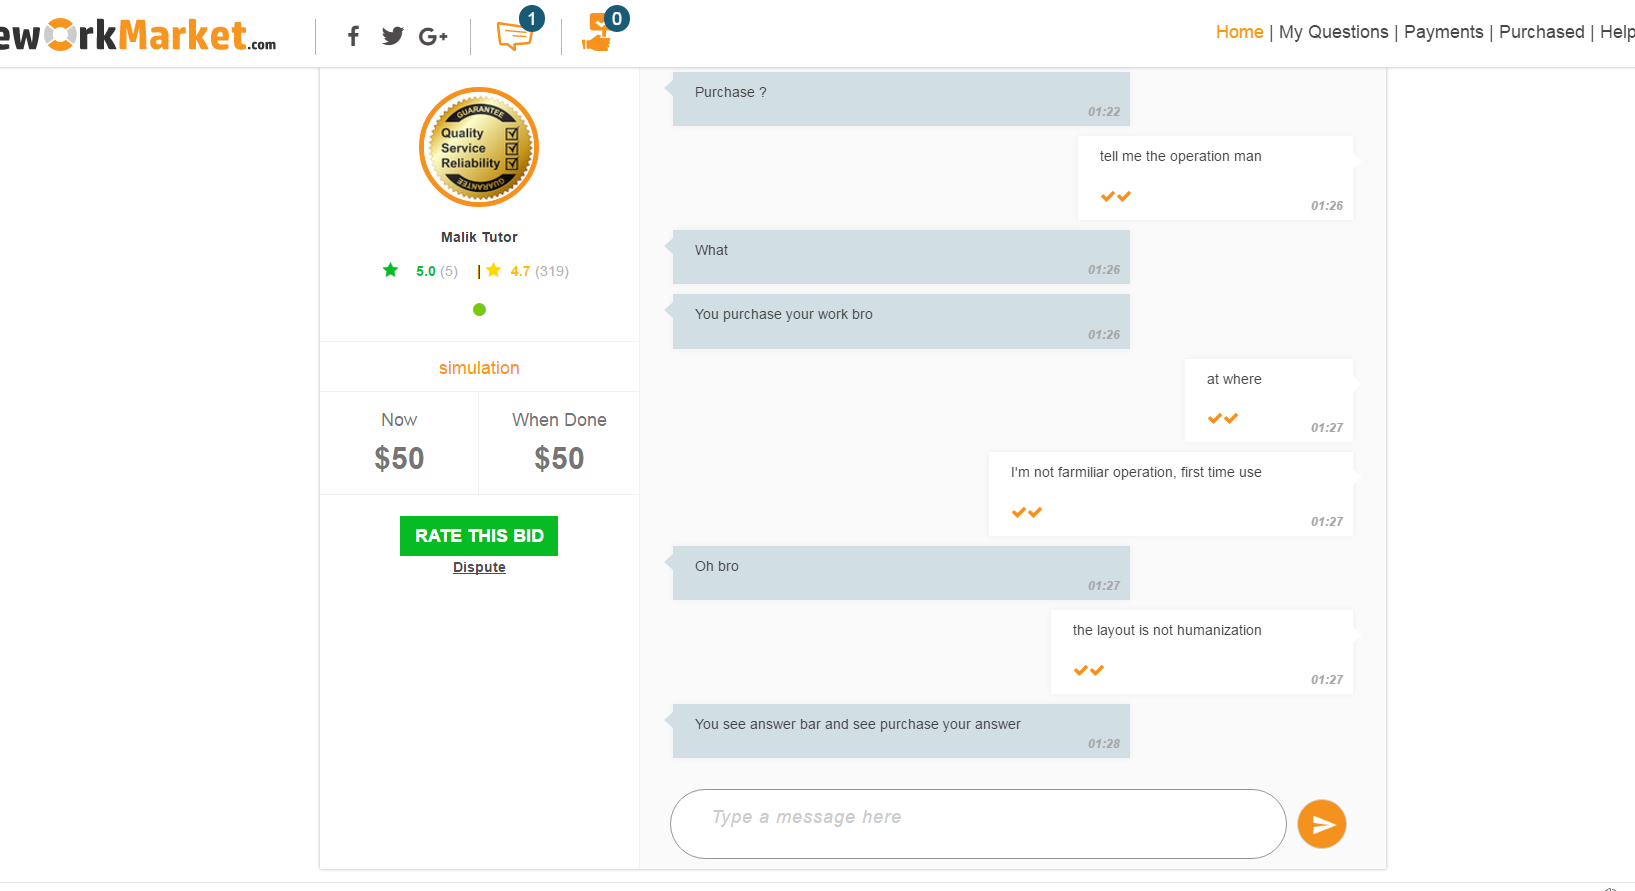This screenshot has width=1635, height=891.
Task: Click the yellow star rating 4.7
Action: coord(527,271)
